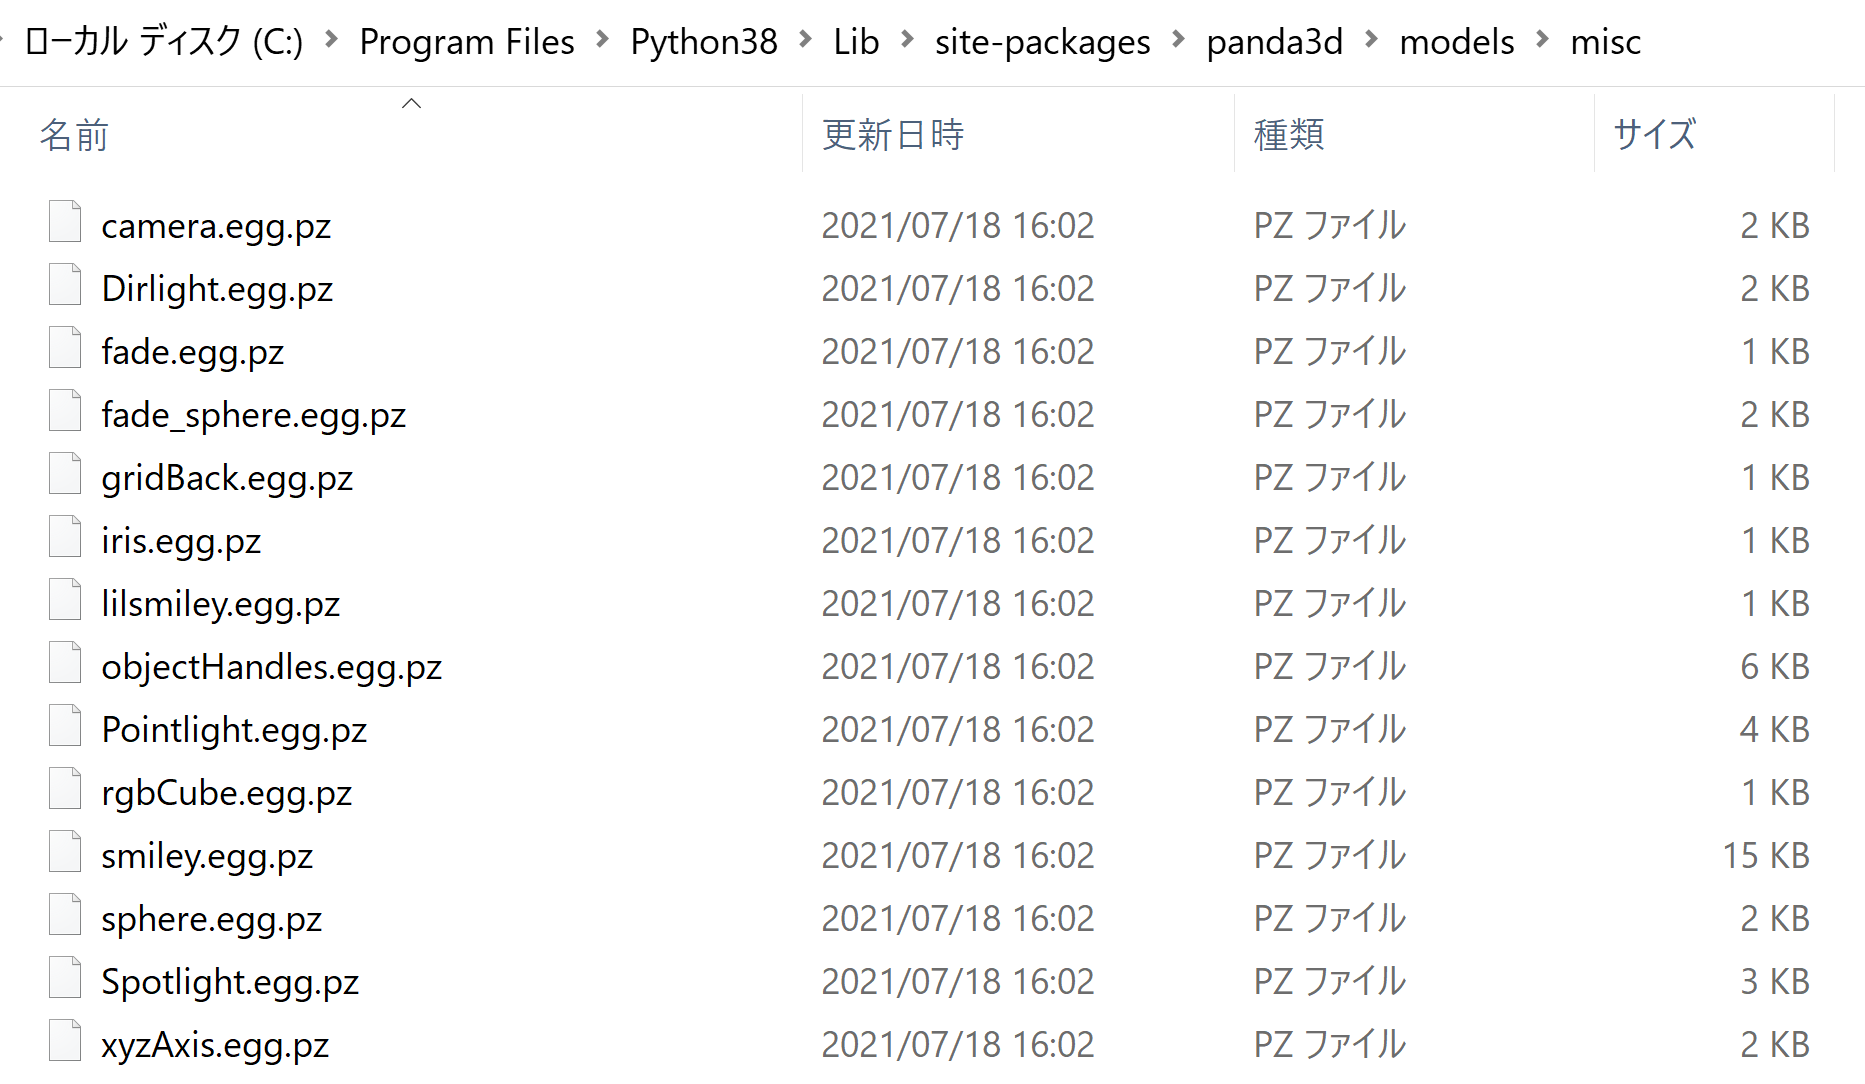Click the 名前 column header

[x=74, y=134]
